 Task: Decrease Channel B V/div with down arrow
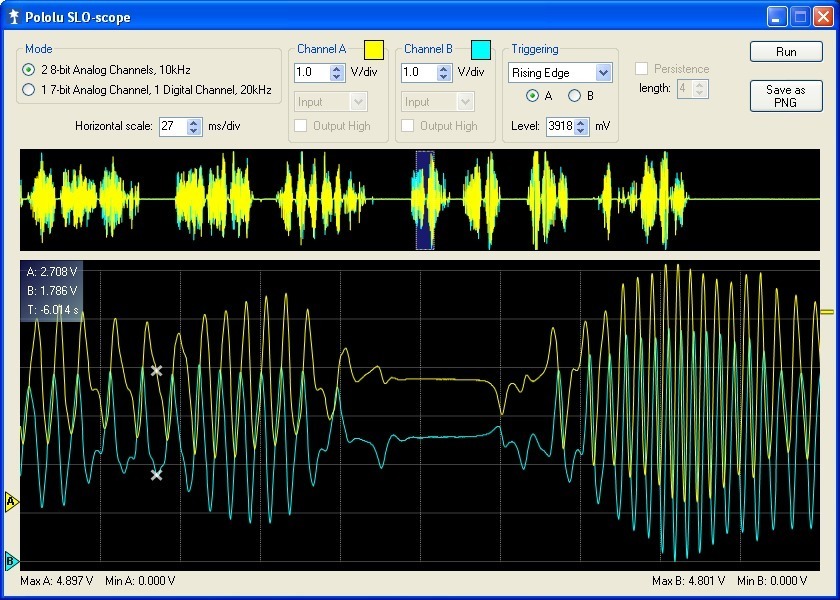click(444, 77)
